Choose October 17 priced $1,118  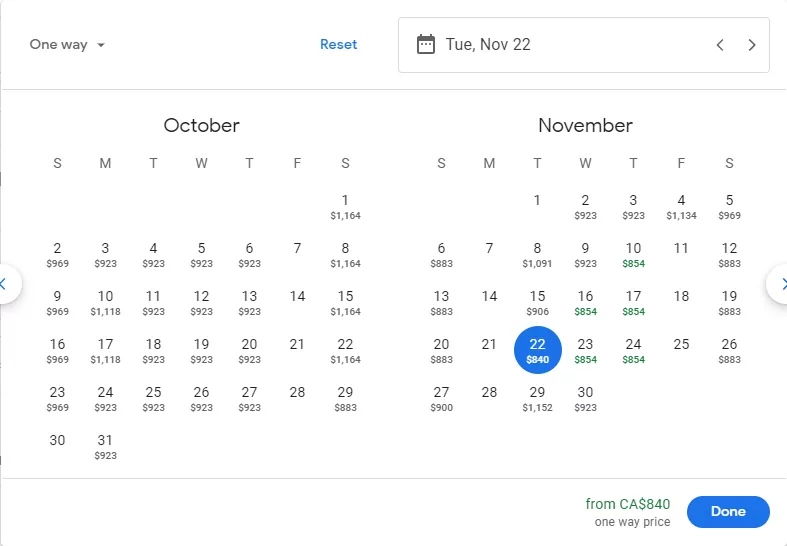click(x=105, y=350)
